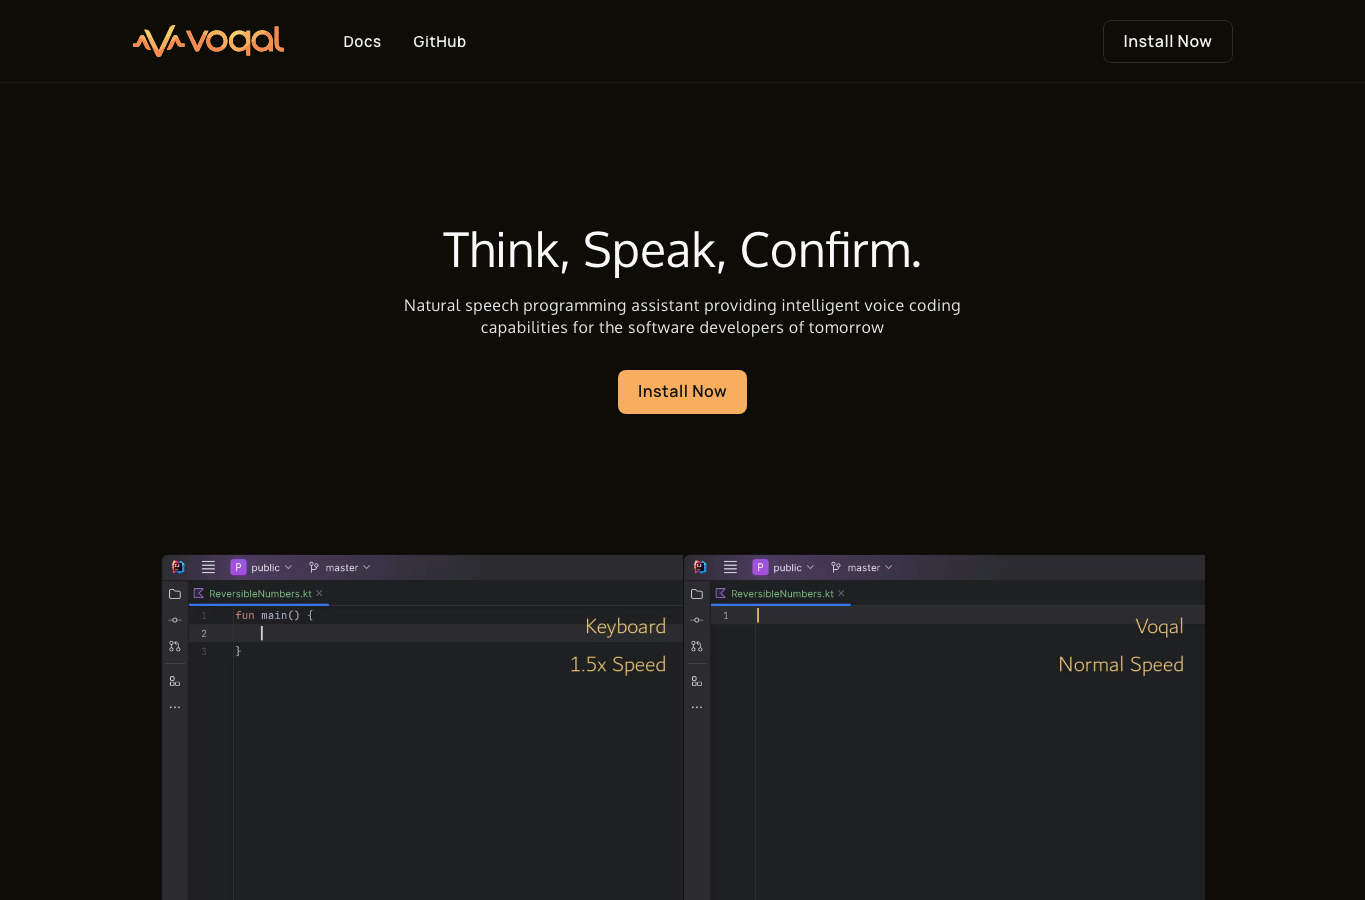Click More tool windows ellipsis in Voqal IDE

[x=697, y=707]
